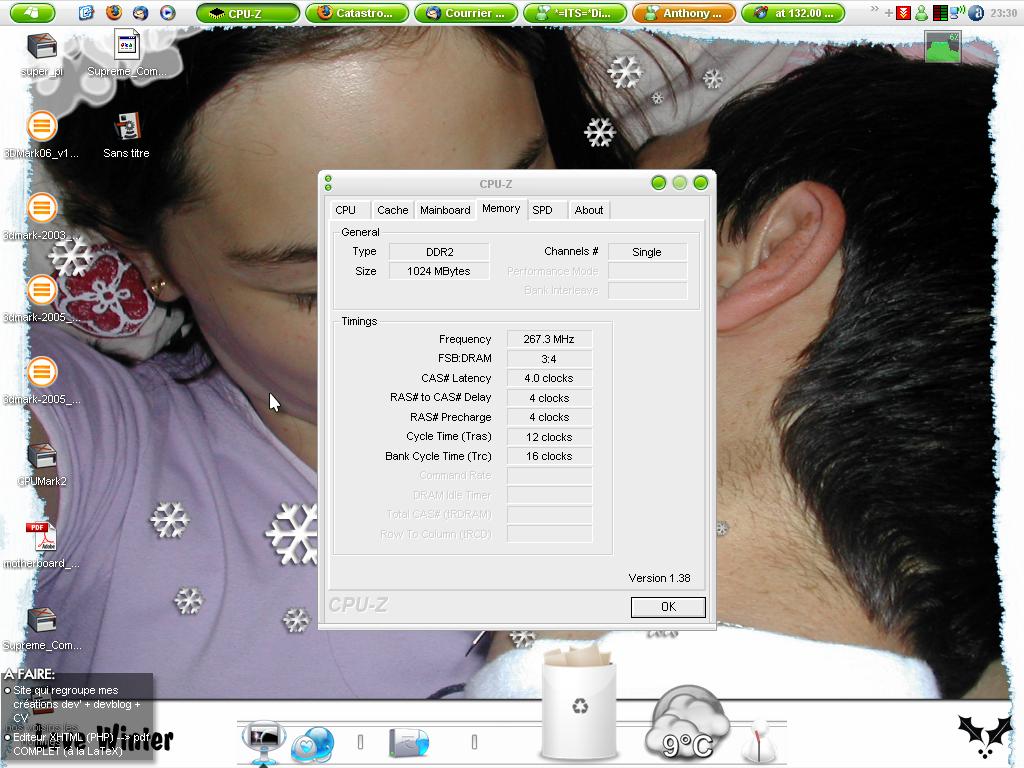Launch Thunderbird from the quick launch bar
Viewport: 1024px width, 768px height.
click(x=140, y=12)
